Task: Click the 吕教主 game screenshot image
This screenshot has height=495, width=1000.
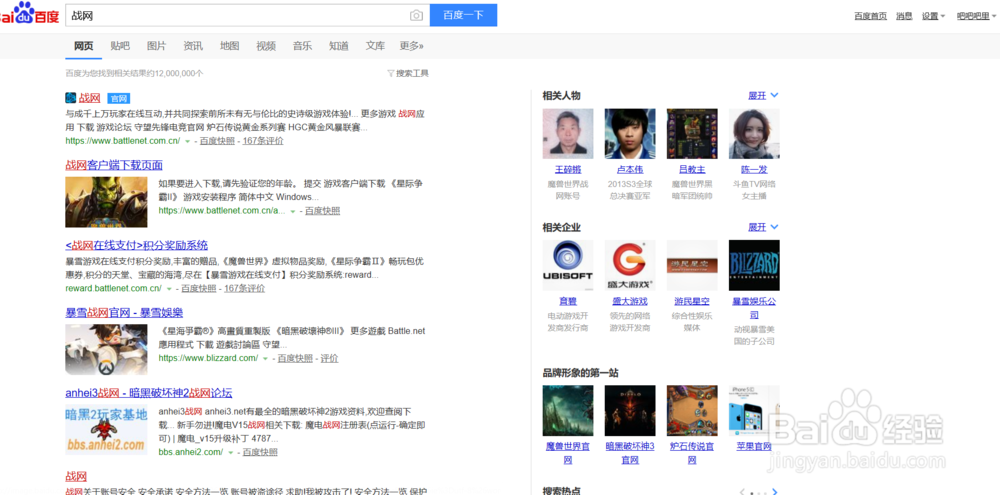Action: [692, 133]
